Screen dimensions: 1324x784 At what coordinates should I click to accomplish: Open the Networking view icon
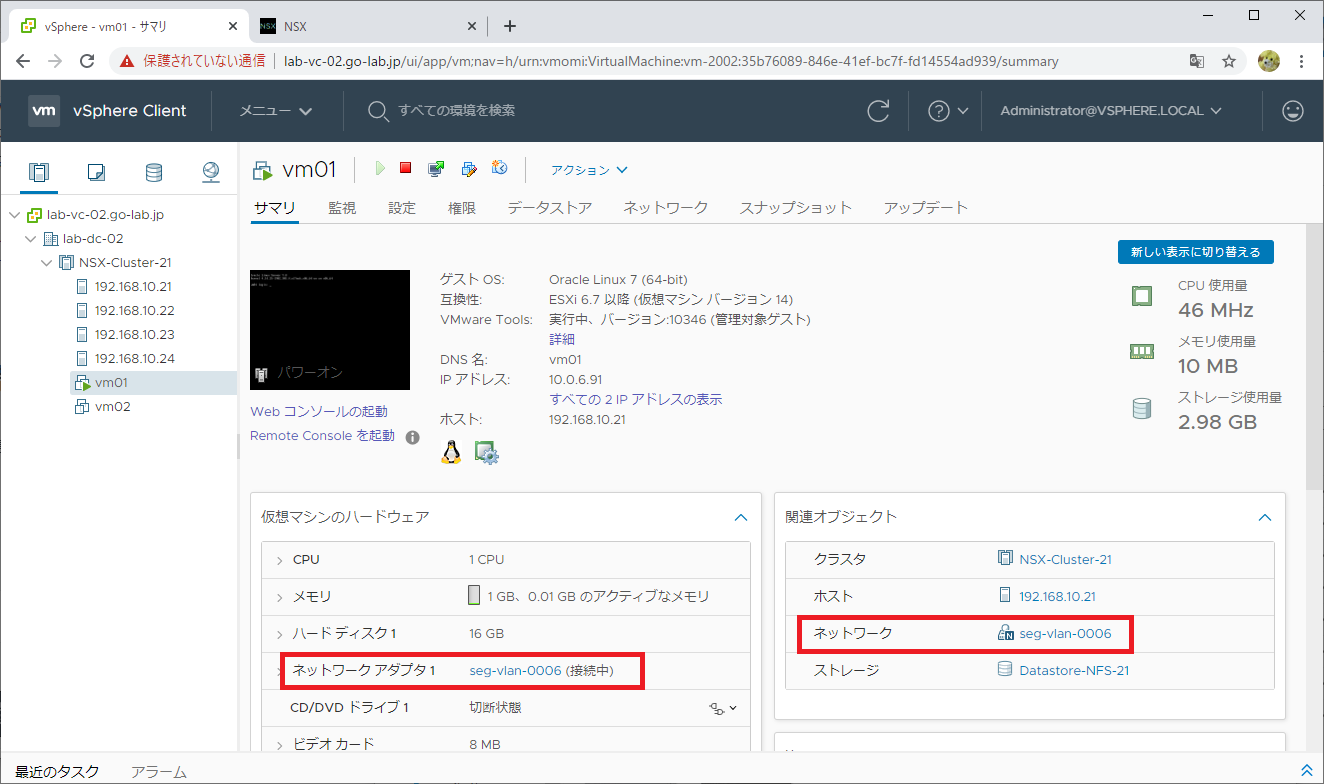(210, 172)
